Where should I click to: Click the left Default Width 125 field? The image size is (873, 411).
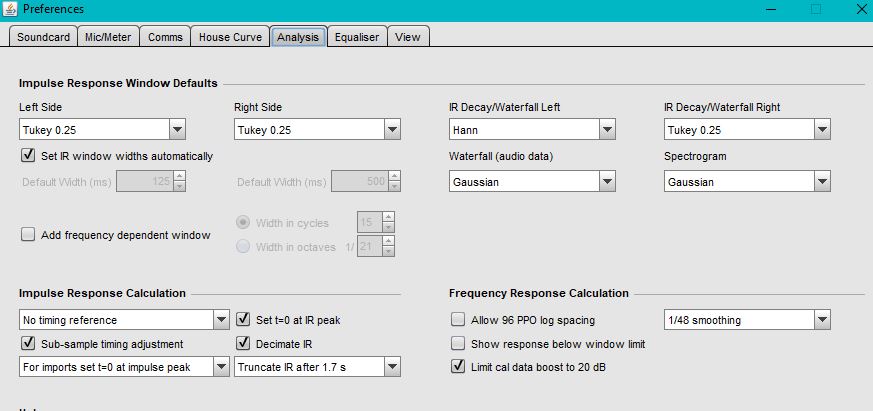145,181
